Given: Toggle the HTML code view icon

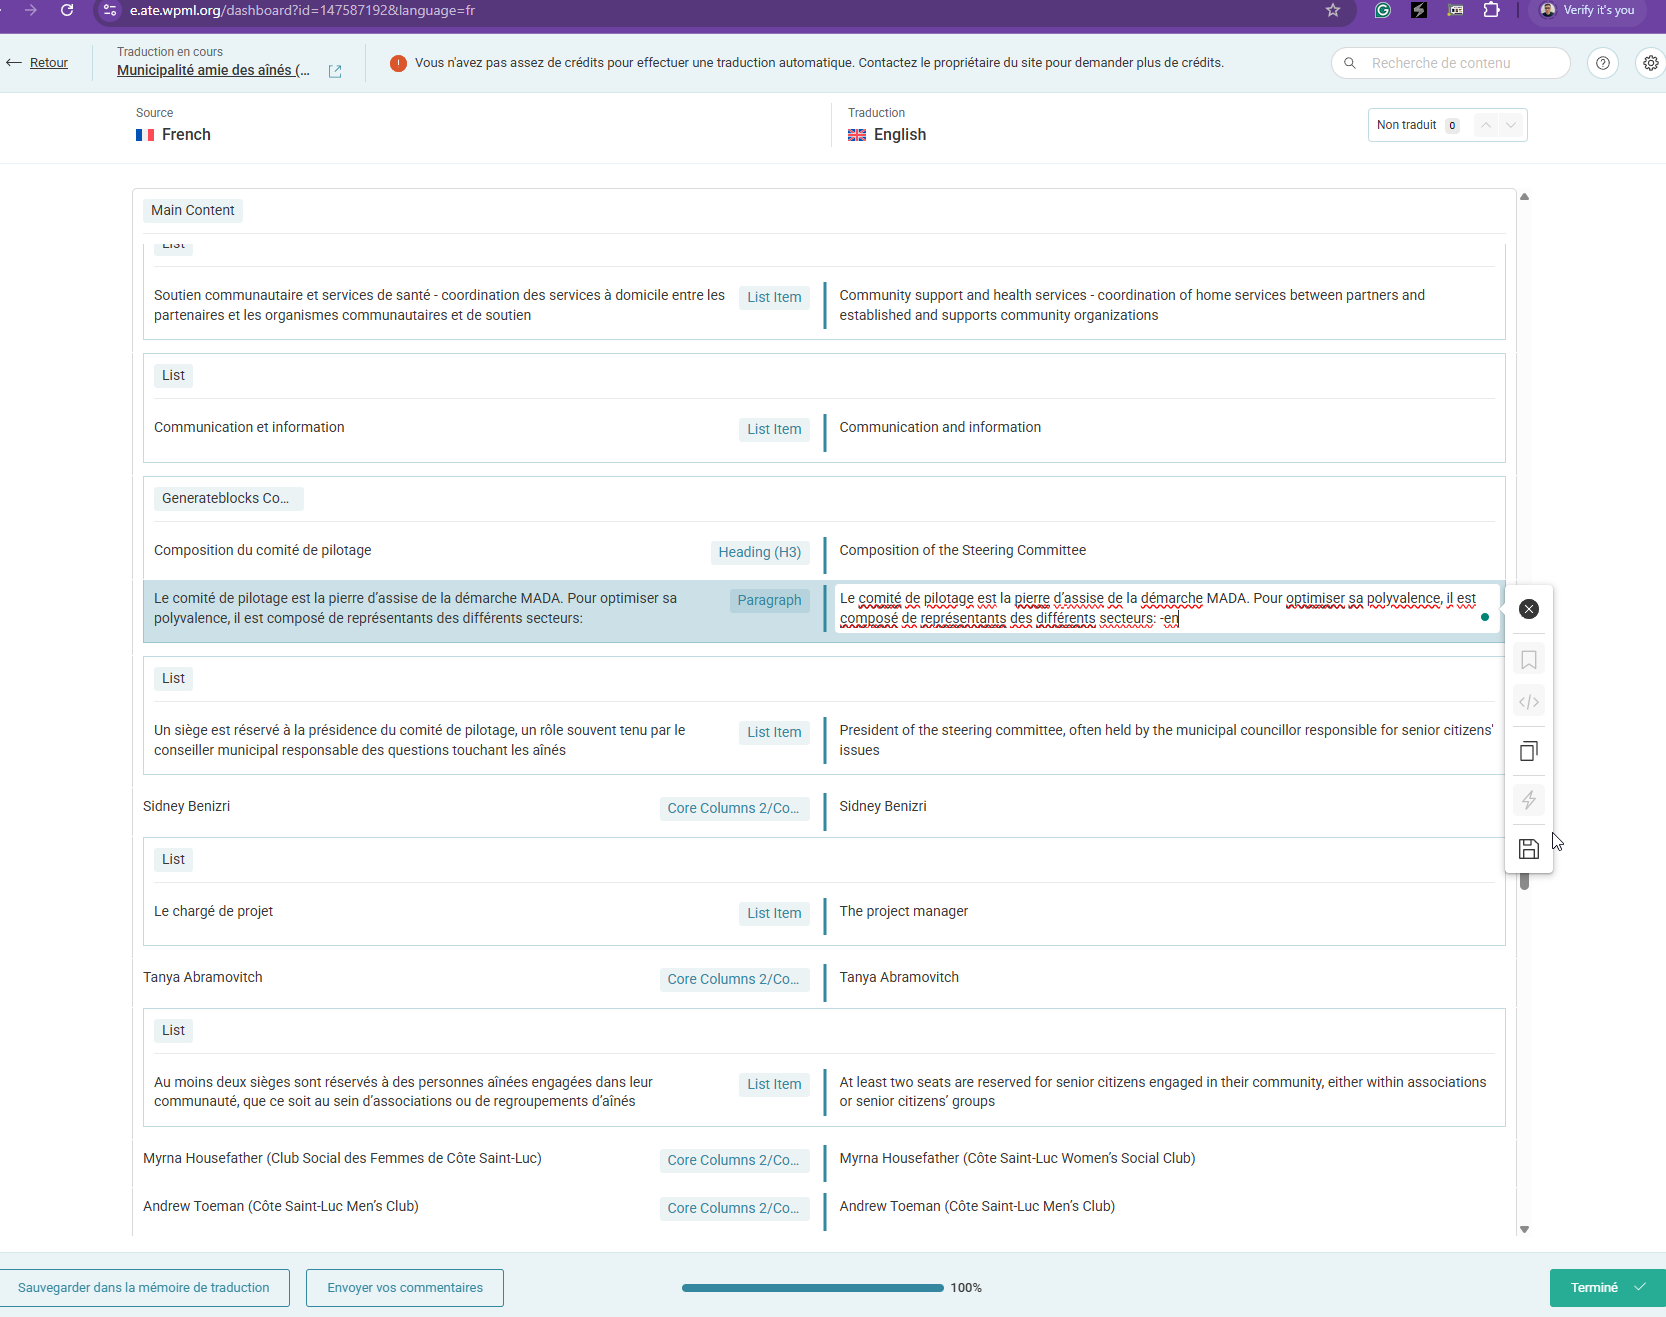Looking at the screenshot, I should click(1529, 702).
